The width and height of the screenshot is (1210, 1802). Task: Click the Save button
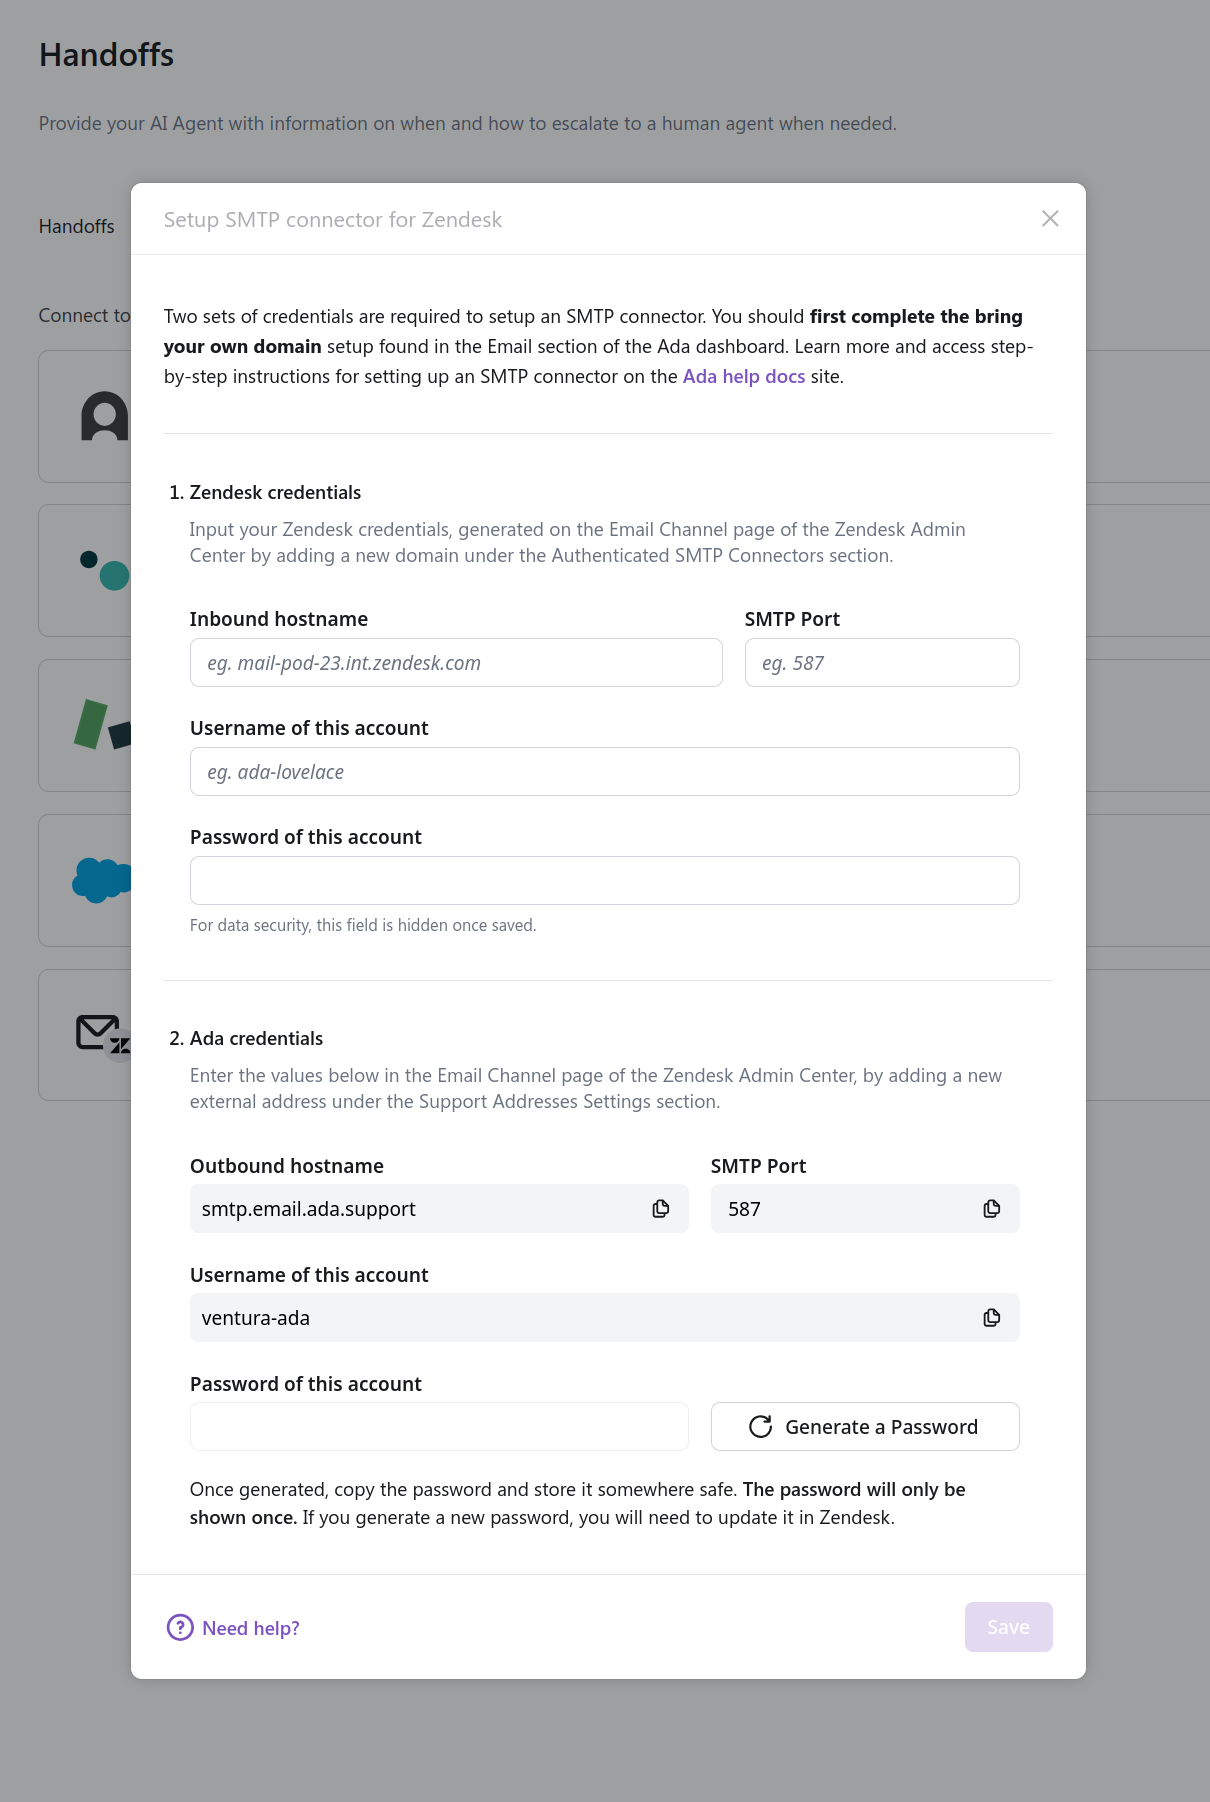click(x=1008, y=1627)
